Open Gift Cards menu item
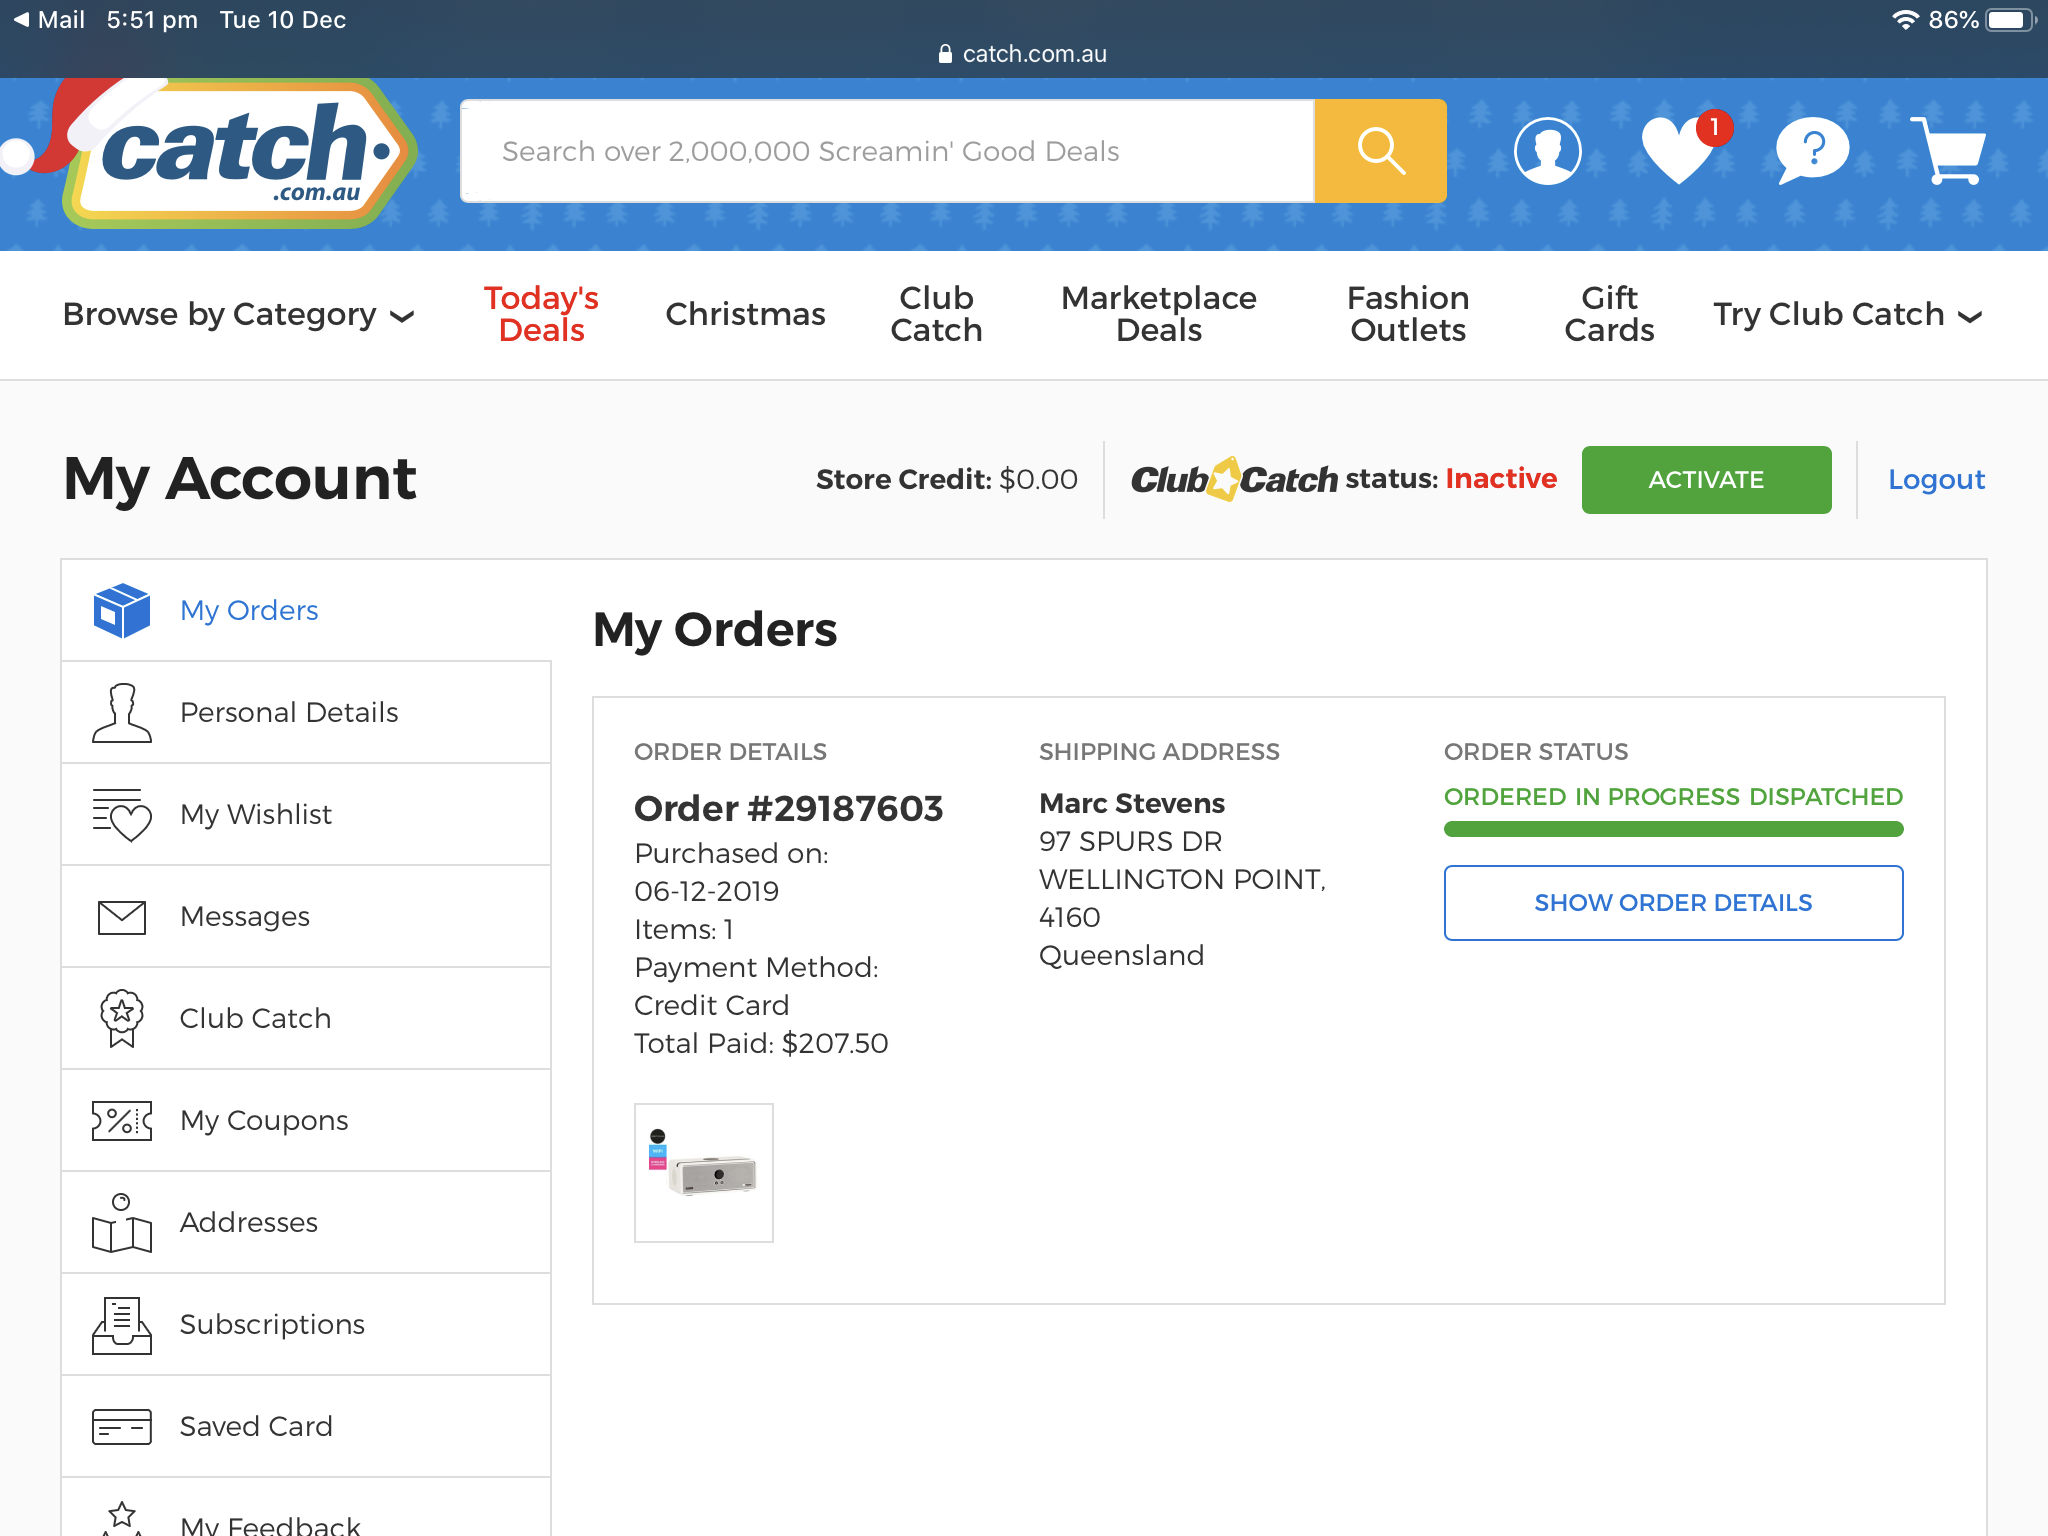 click(x=1609, y=314)
